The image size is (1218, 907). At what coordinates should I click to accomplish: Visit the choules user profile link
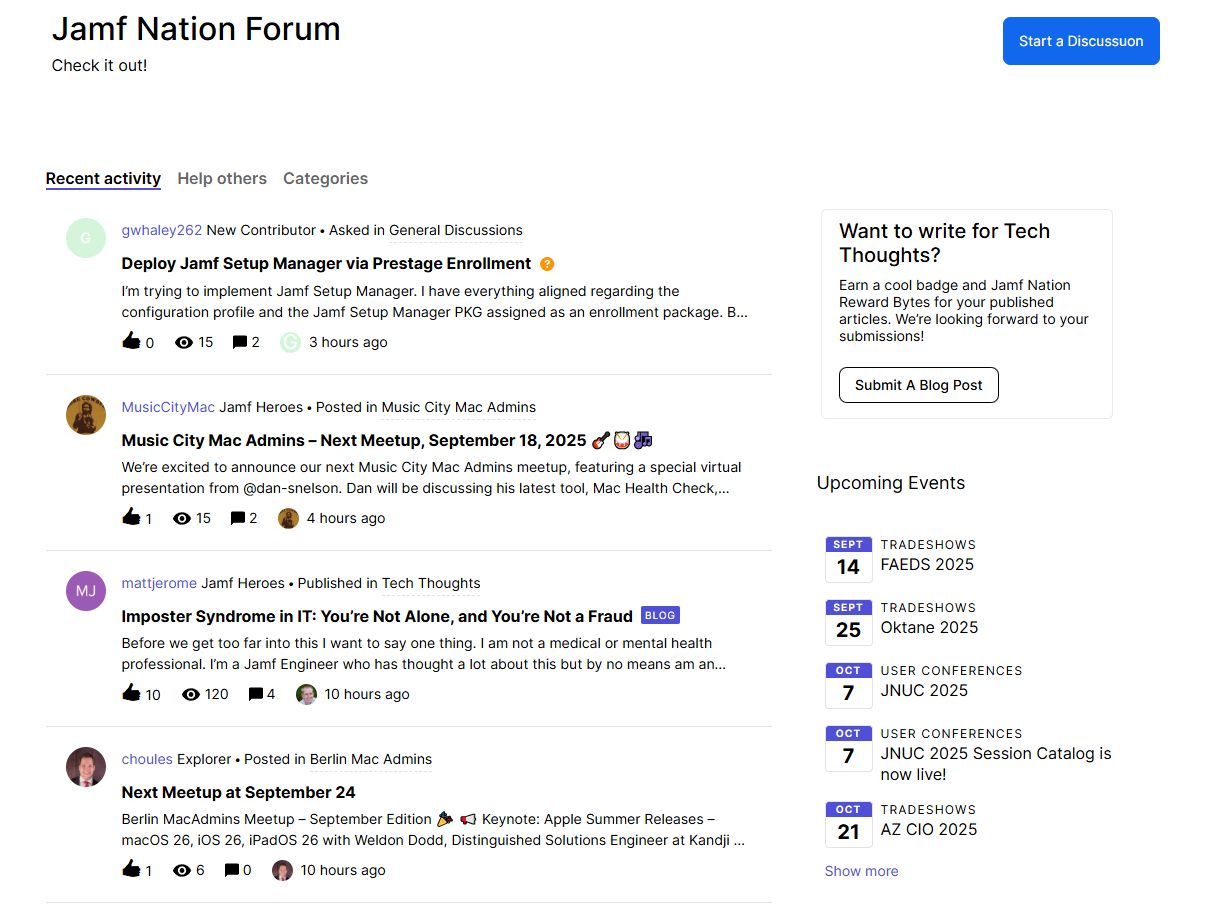147,759
